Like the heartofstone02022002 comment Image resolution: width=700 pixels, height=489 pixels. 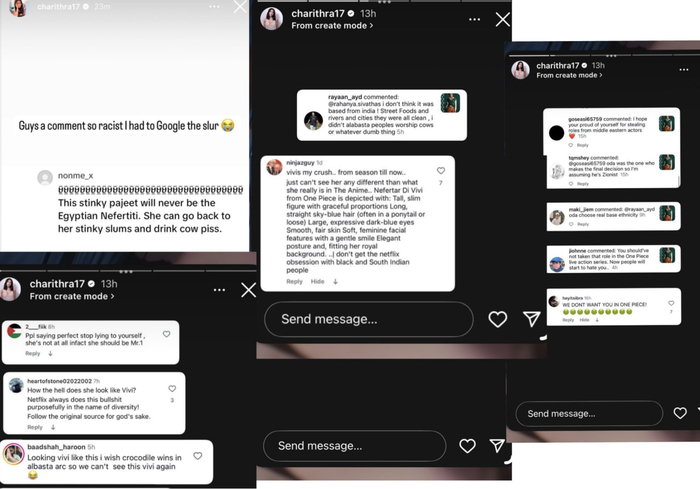[172, 389]
